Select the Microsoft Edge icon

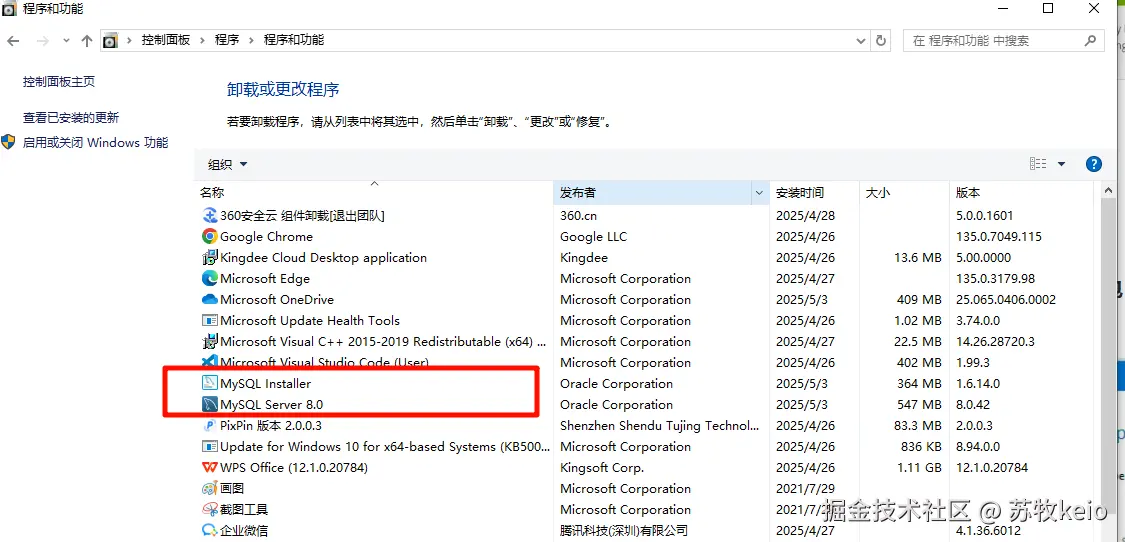pyautogui.click(x=210, y=278)
